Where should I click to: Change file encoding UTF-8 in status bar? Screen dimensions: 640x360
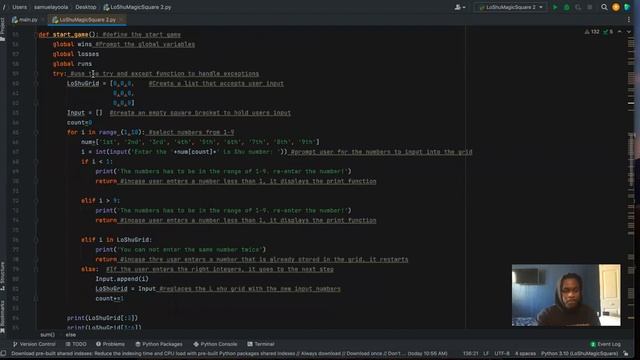(x=502, y=353)
